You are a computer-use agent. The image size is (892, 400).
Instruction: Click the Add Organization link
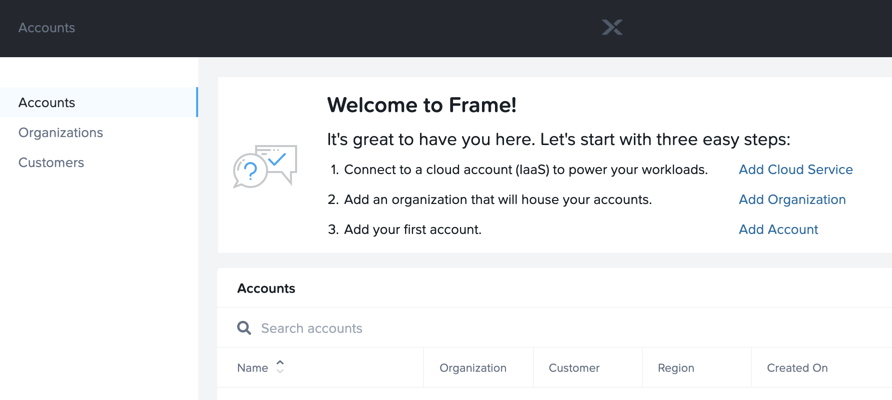[x=792, y=200]
